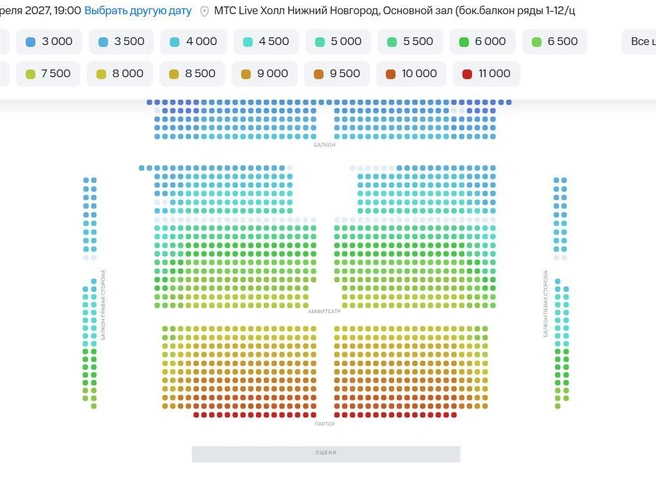
Task: Choose the 6 500 price category
Action: (555, 41)
